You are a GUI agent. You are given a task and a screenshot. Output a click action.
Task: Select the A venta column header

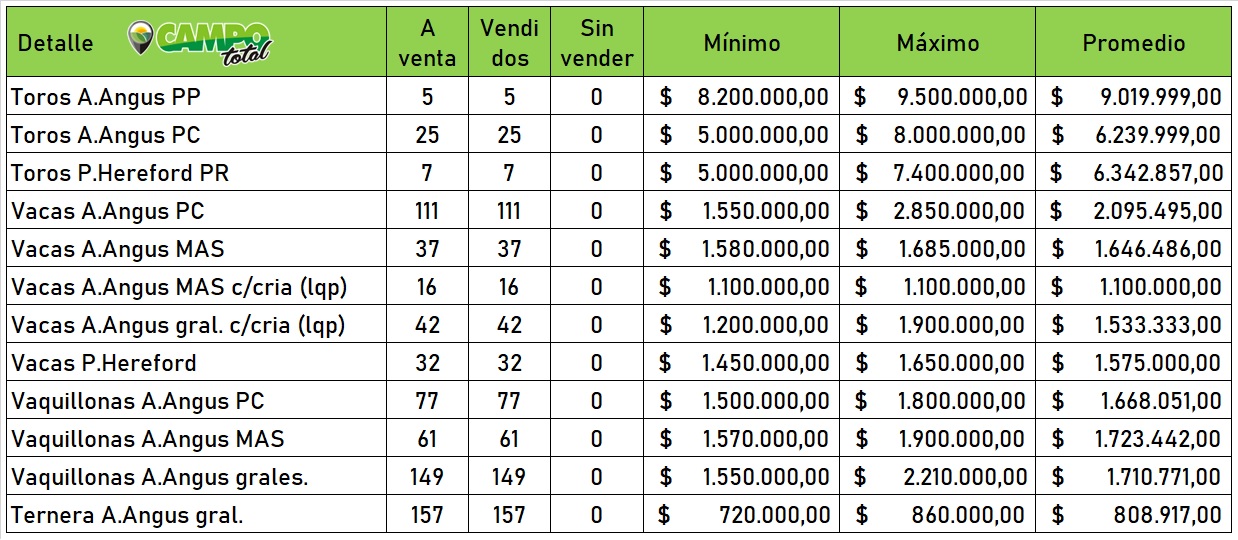coord(427,42)
